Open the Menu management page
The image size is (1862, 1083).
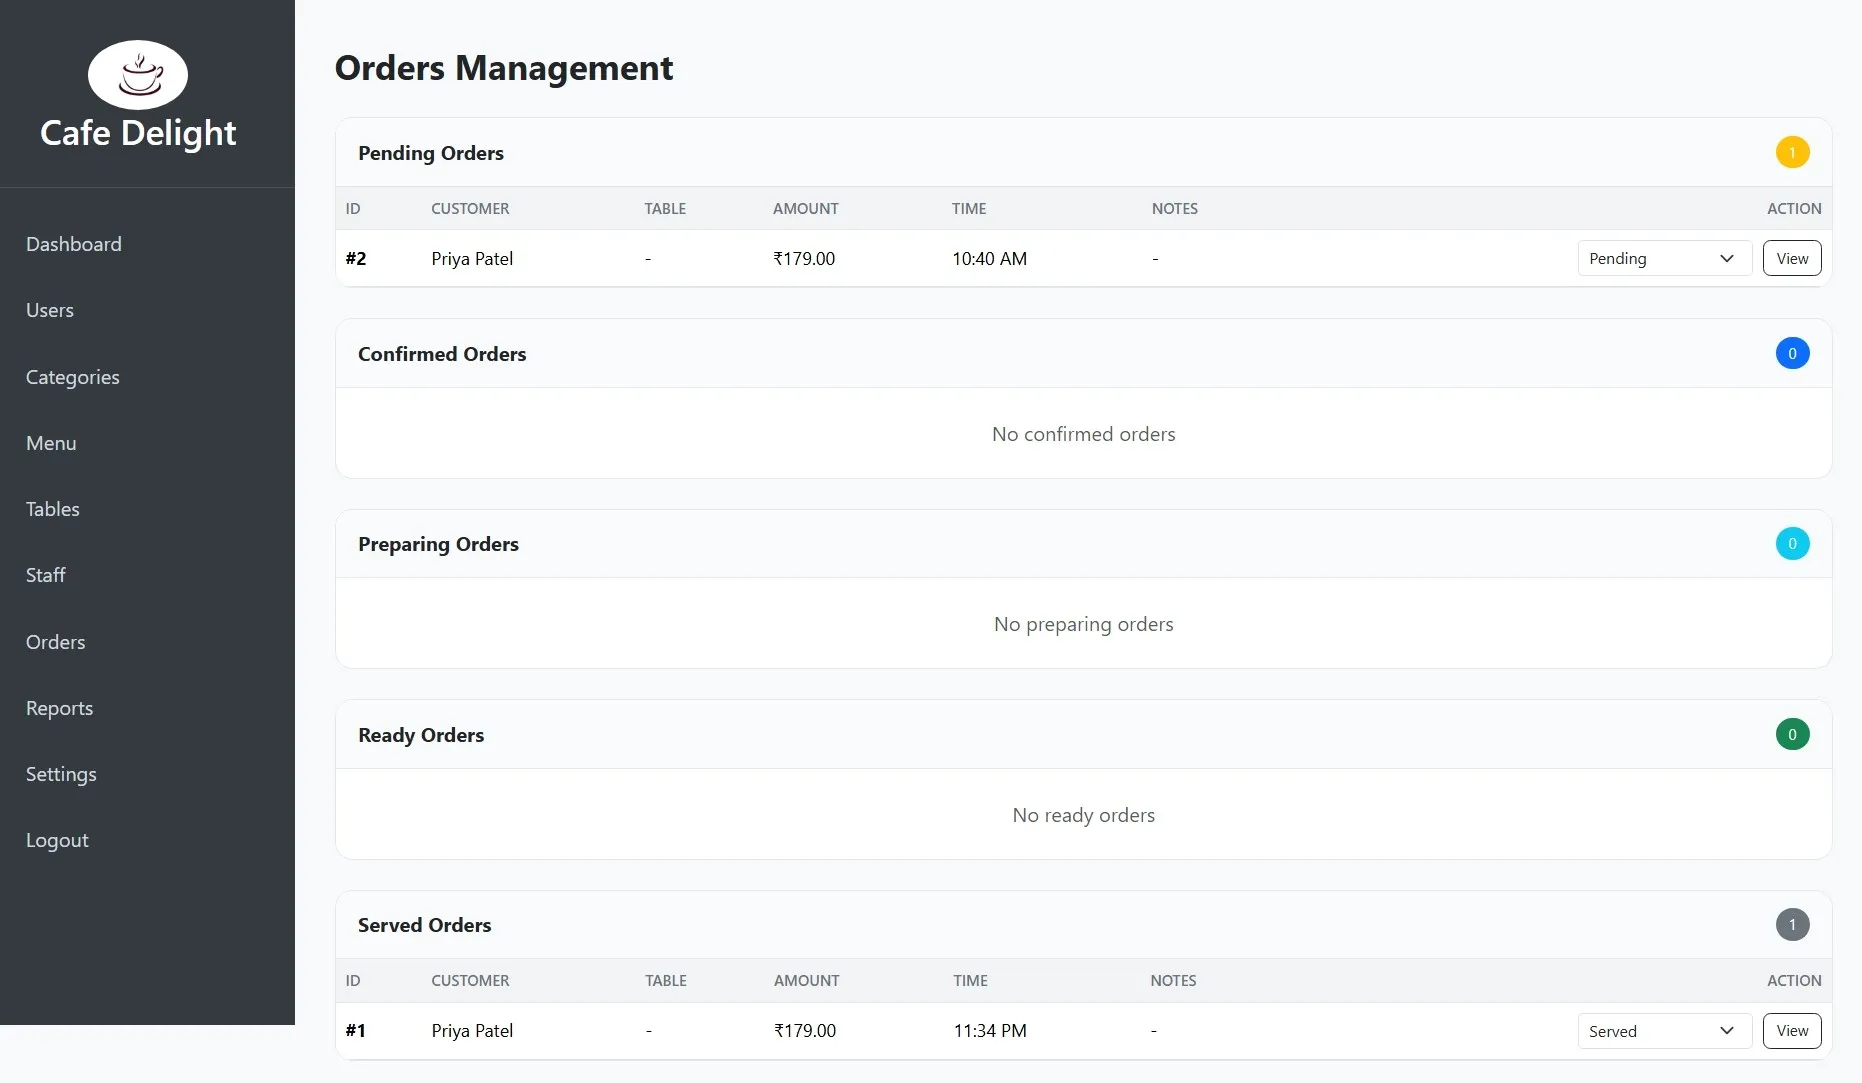51,443
